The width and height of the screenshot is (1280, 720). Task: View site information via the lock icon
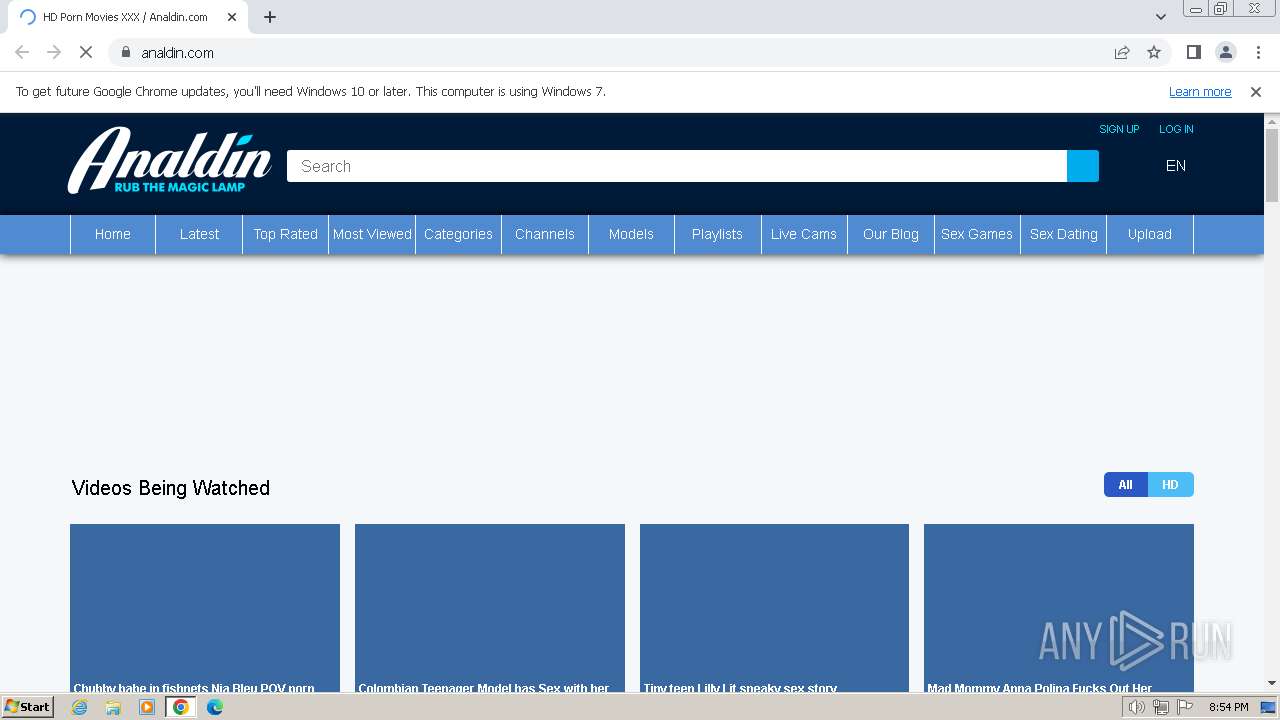(x=125, y=52)
